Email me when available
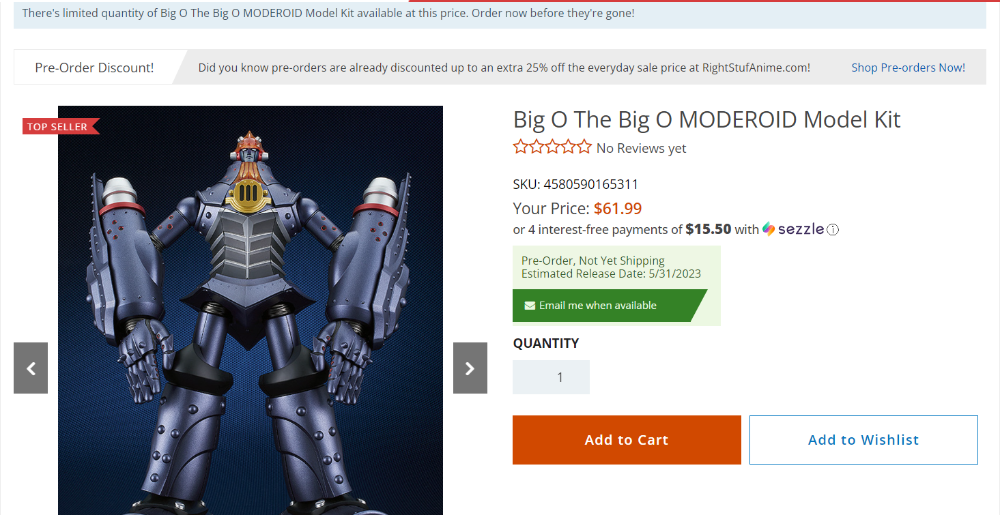Viewport: 1000px width, 515px height. click(610, 305)
